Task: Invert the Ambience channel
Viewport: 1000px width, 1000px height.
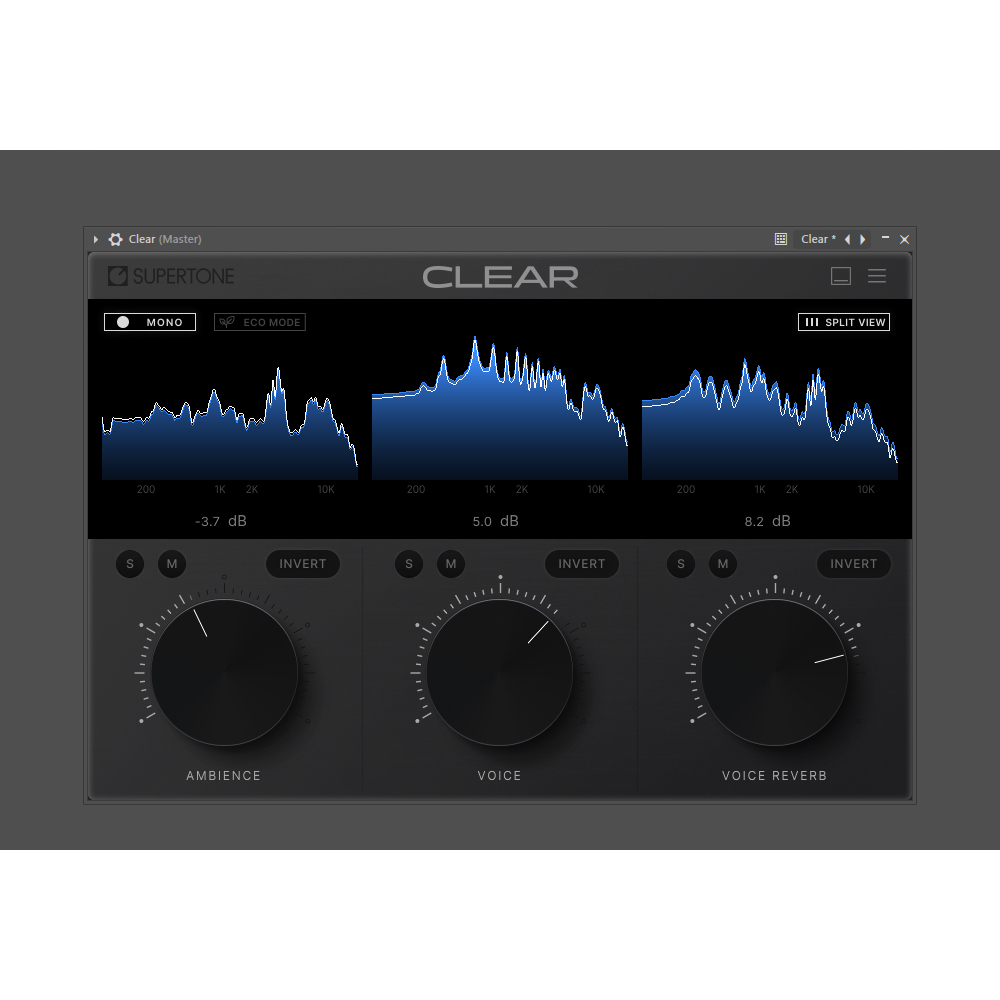Action: 303,564
